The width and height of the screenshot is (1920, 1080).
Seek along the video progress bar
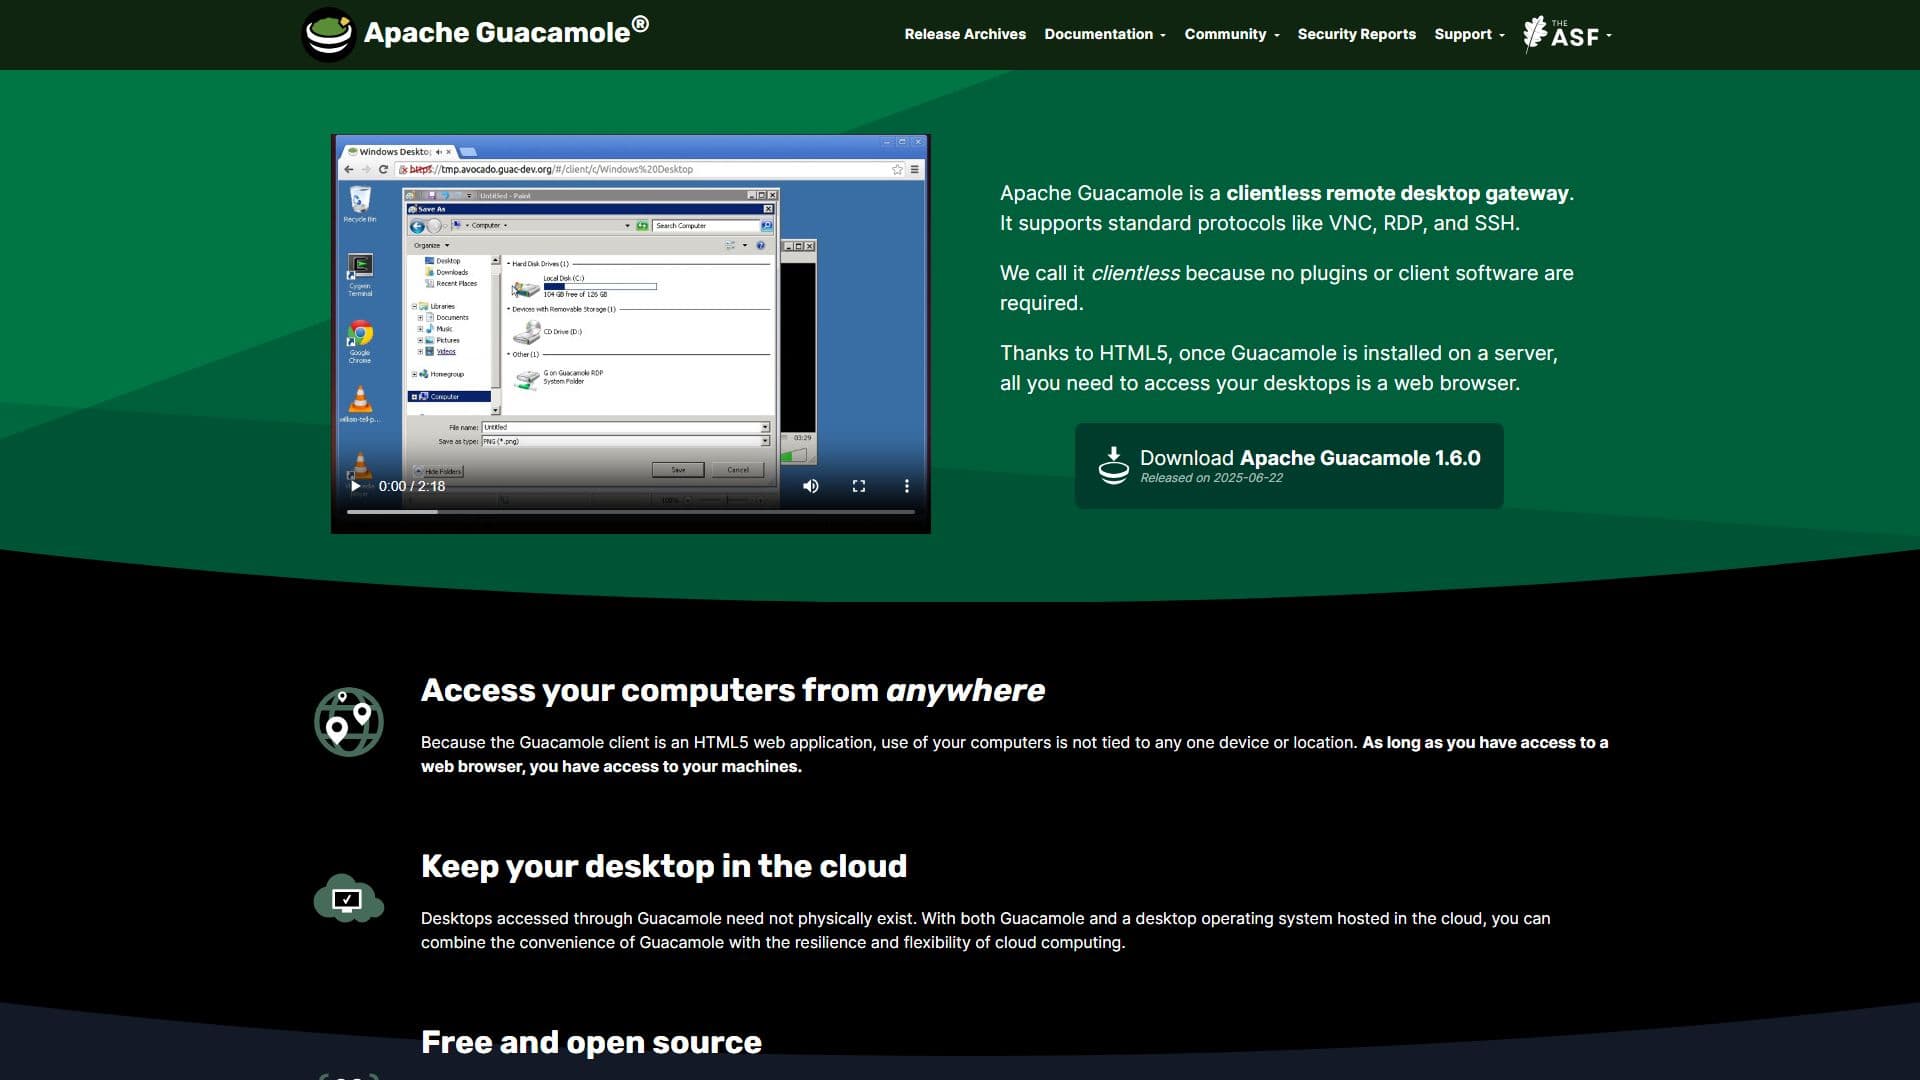point(631,512)
